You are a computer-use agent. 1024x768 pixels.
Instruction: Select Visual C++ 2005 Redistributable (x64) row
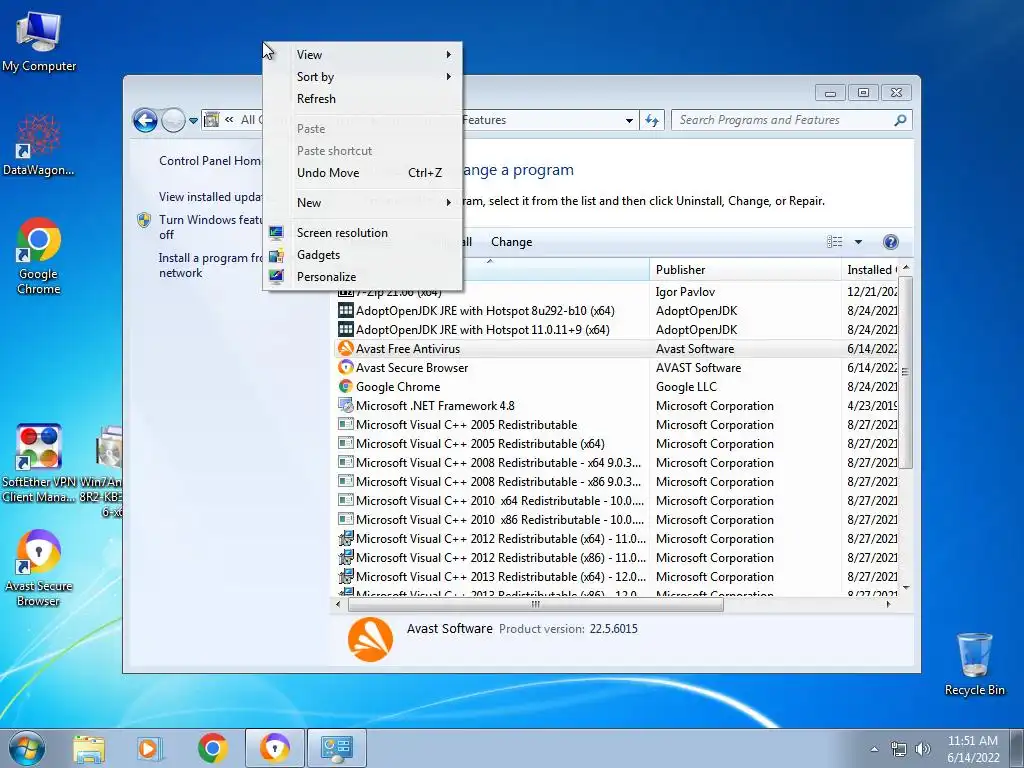616,443
